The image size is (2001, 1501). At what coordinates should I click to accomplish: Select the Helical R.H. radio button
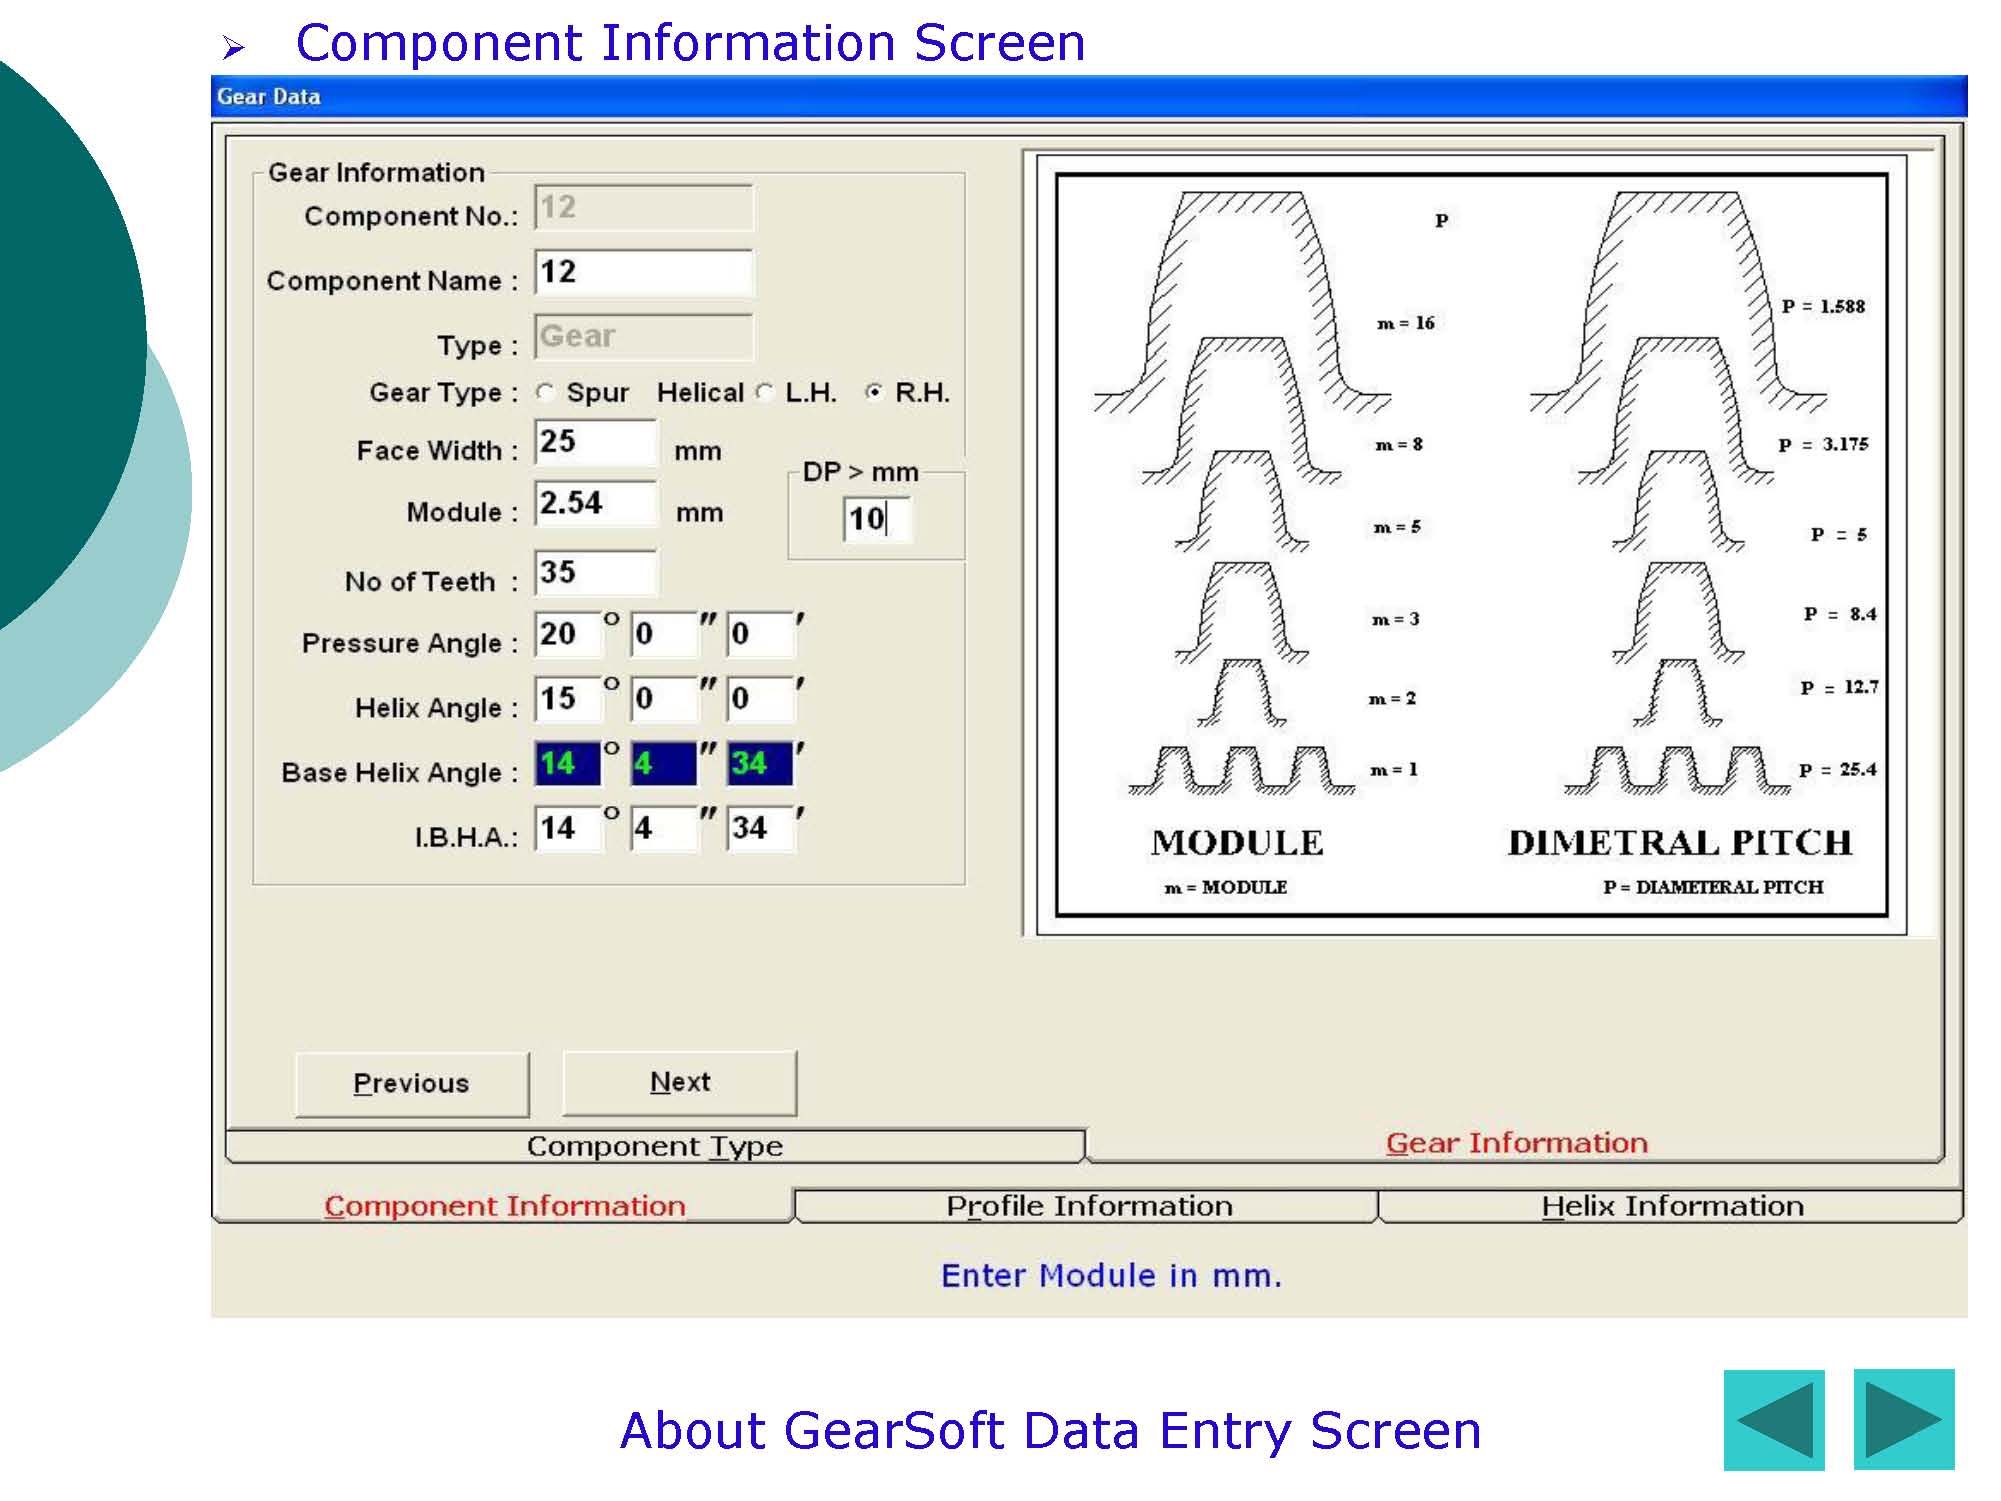pos(875,393)
